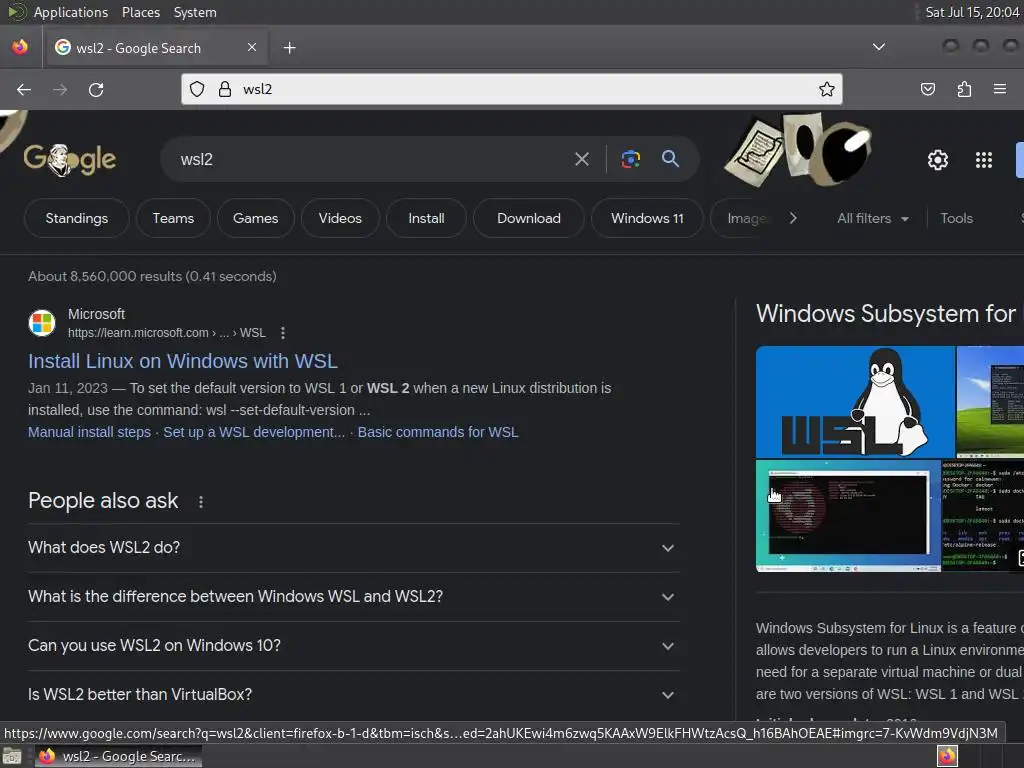Select the Download filter chip
This screenshot has width=1024, height=768.
coord(528,218)
